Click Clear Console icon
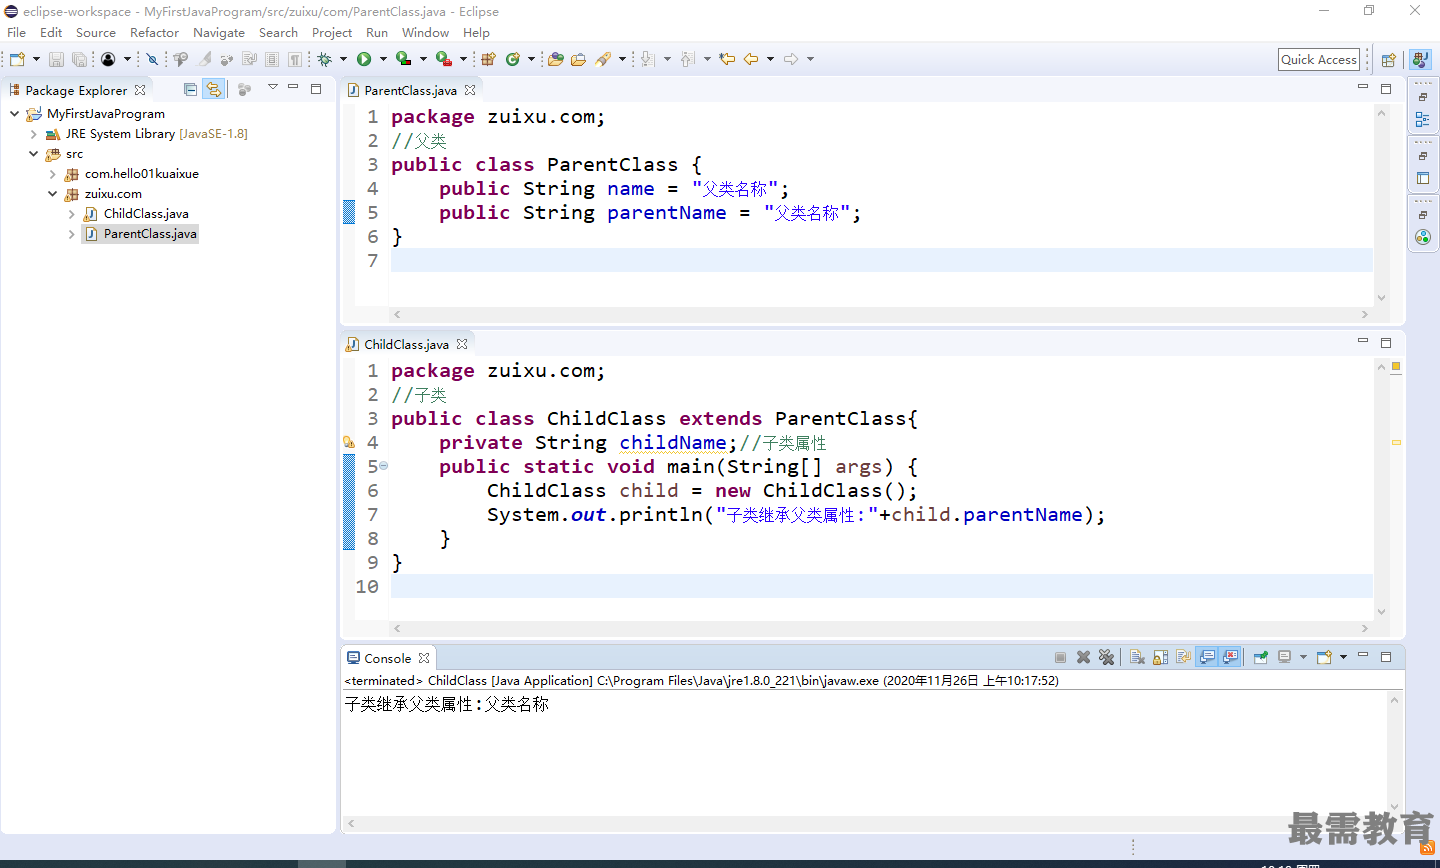The height and width of the screenshot is (868, 1440). 1137,657
